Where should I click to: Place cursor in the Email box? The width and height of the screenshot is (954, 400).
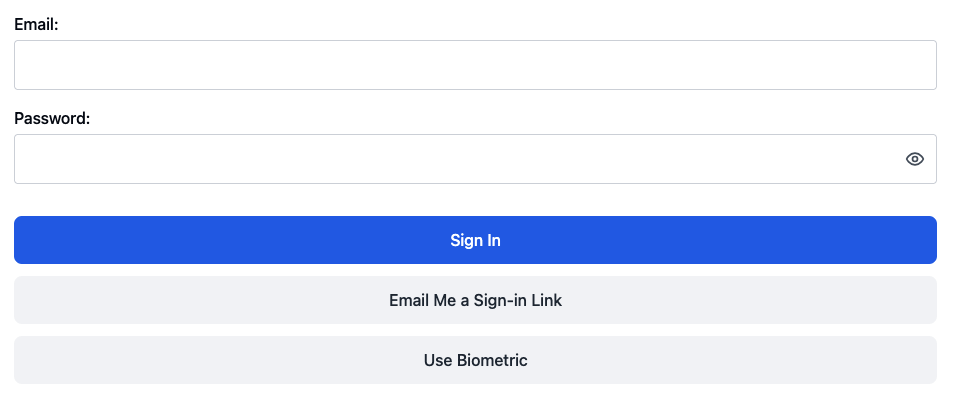point(475,65)
